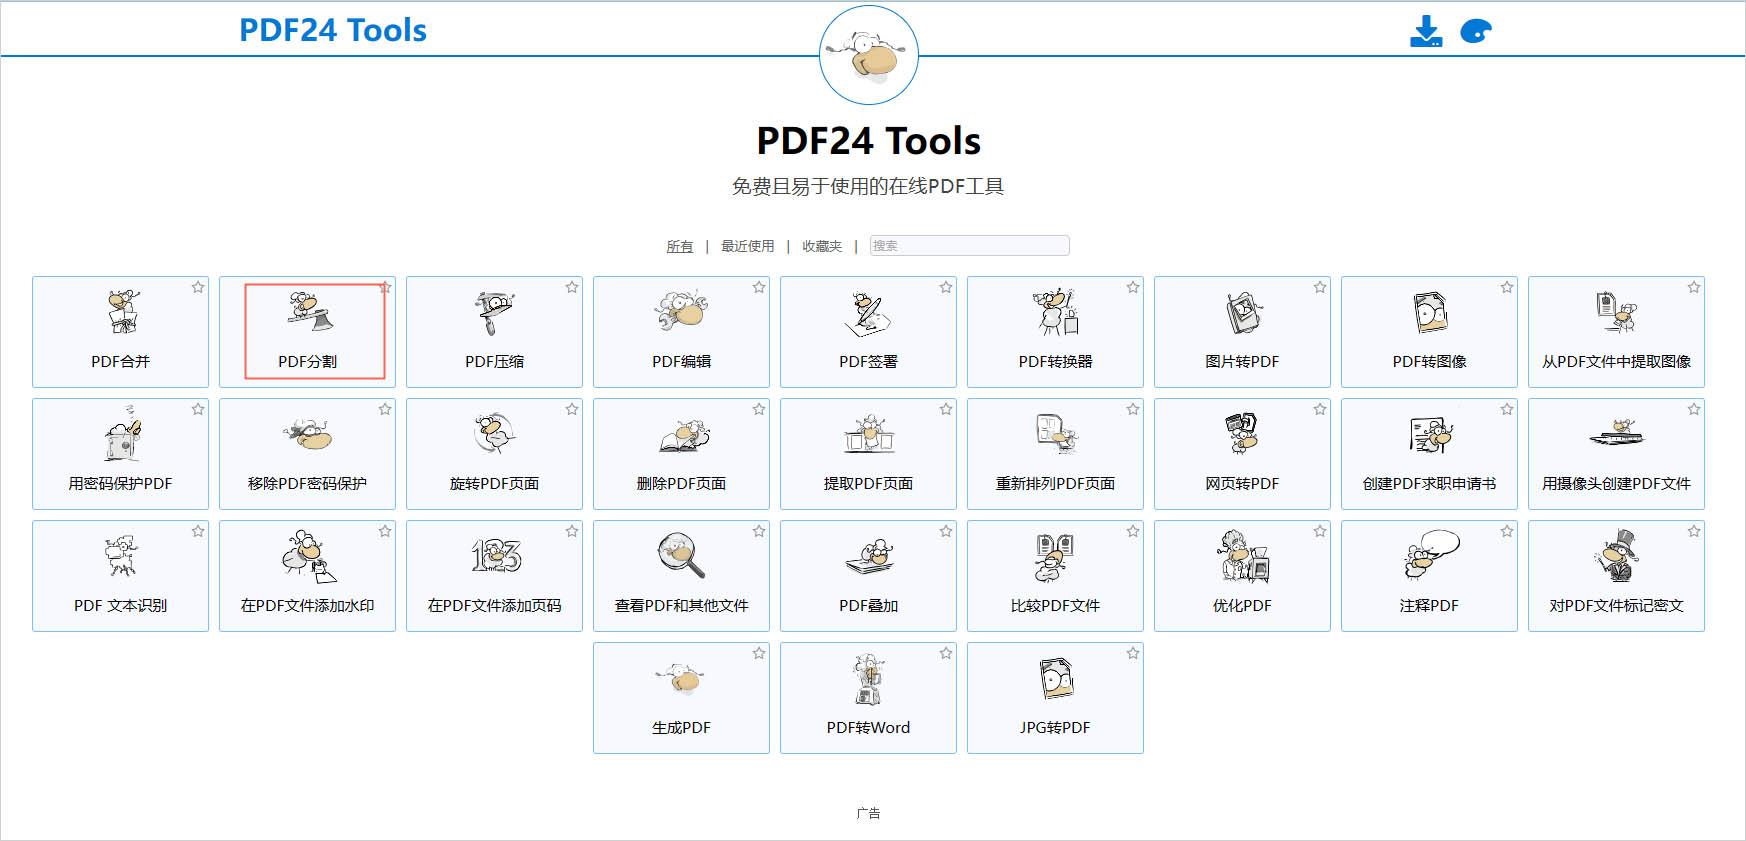Open the PDF签署 sign tool icon
Viewport: 1746px width, 841px height.
pos(868,312)
